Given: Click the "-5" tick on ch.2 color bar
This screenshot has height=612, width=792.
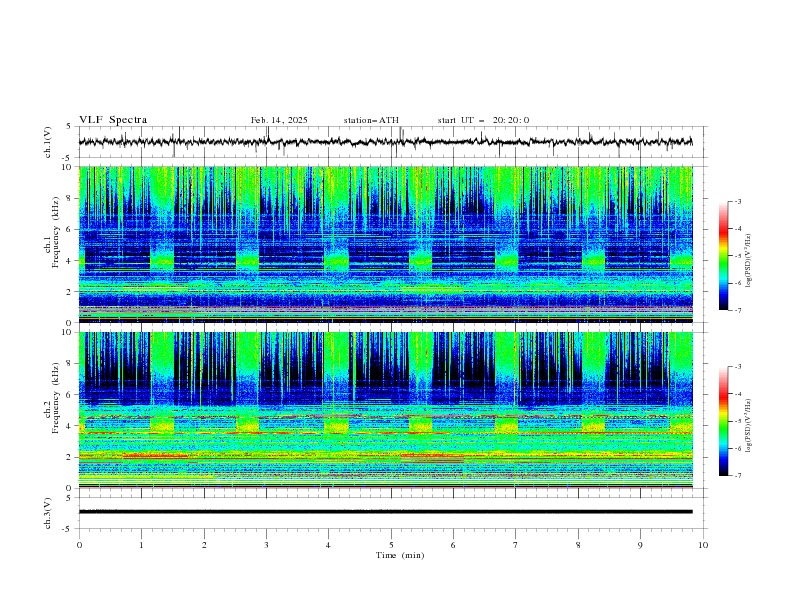Looking at the screenshot, I should coord(737,421).
